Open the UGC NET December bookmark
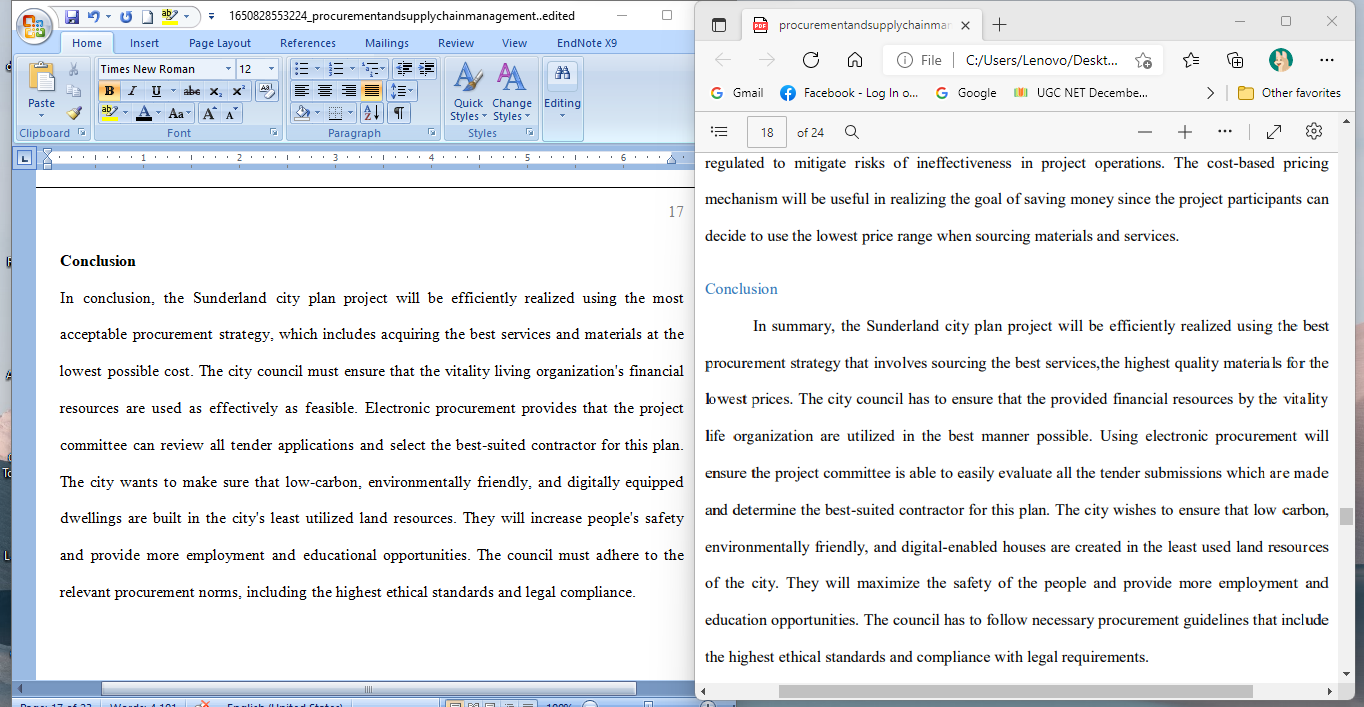 coord(1081,93)
